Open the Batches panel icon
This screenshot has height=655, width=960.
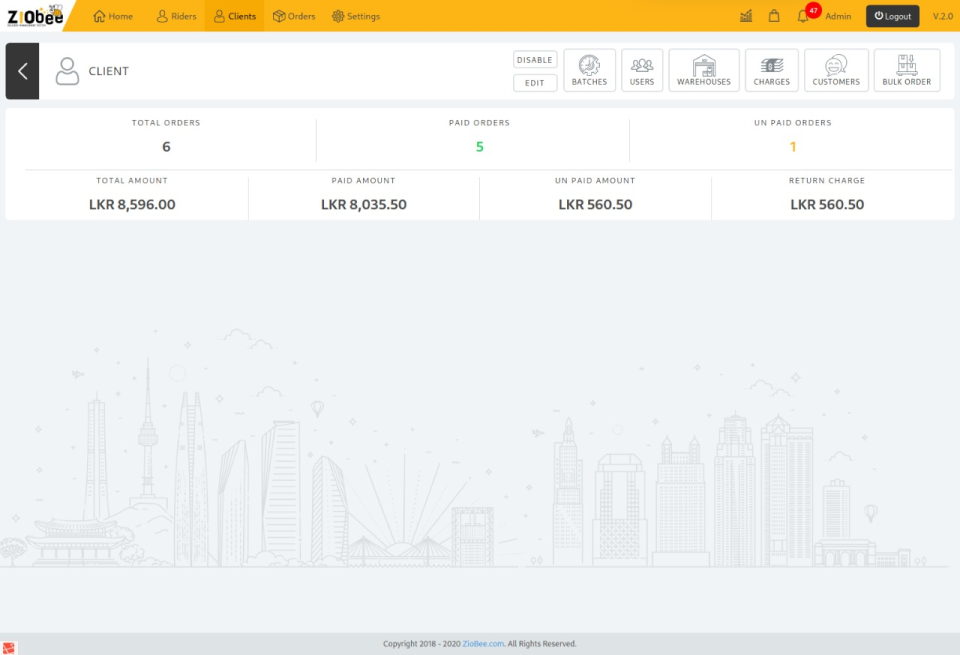pyautogui.click(x=589, y=68)
